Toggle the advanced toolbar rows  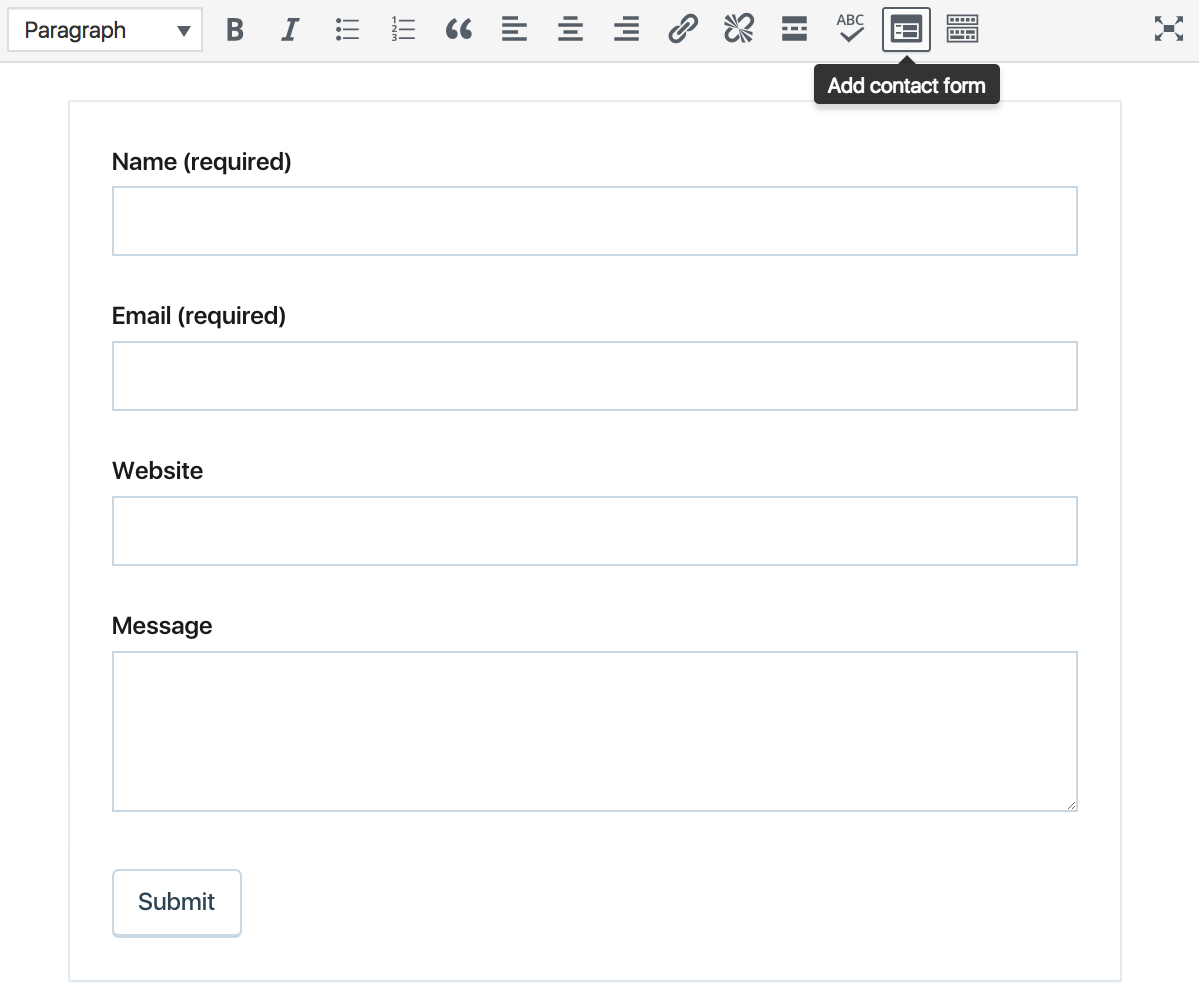click(962, 30)
